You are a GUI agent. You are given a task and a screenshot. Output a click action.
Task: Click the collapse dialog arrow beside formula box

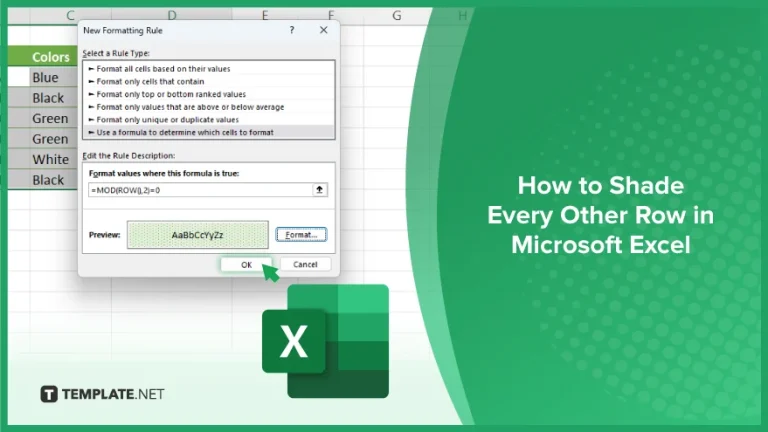[x=320, y=189]
